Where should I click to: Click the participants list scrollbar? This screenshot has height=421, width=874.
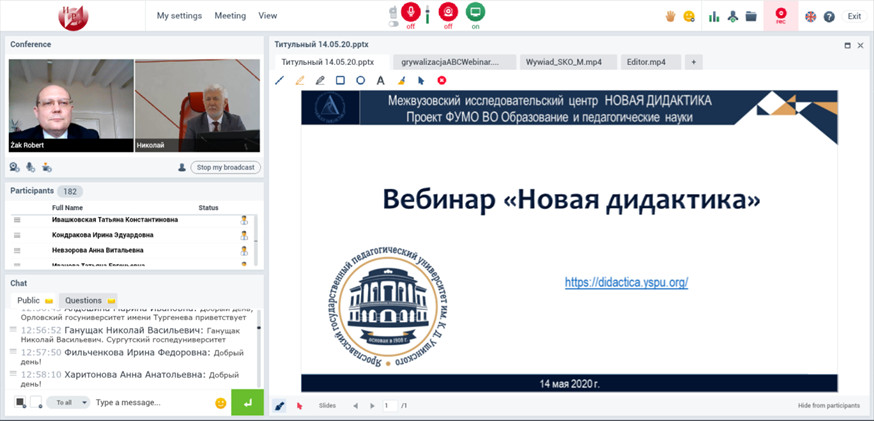(256, 240)
